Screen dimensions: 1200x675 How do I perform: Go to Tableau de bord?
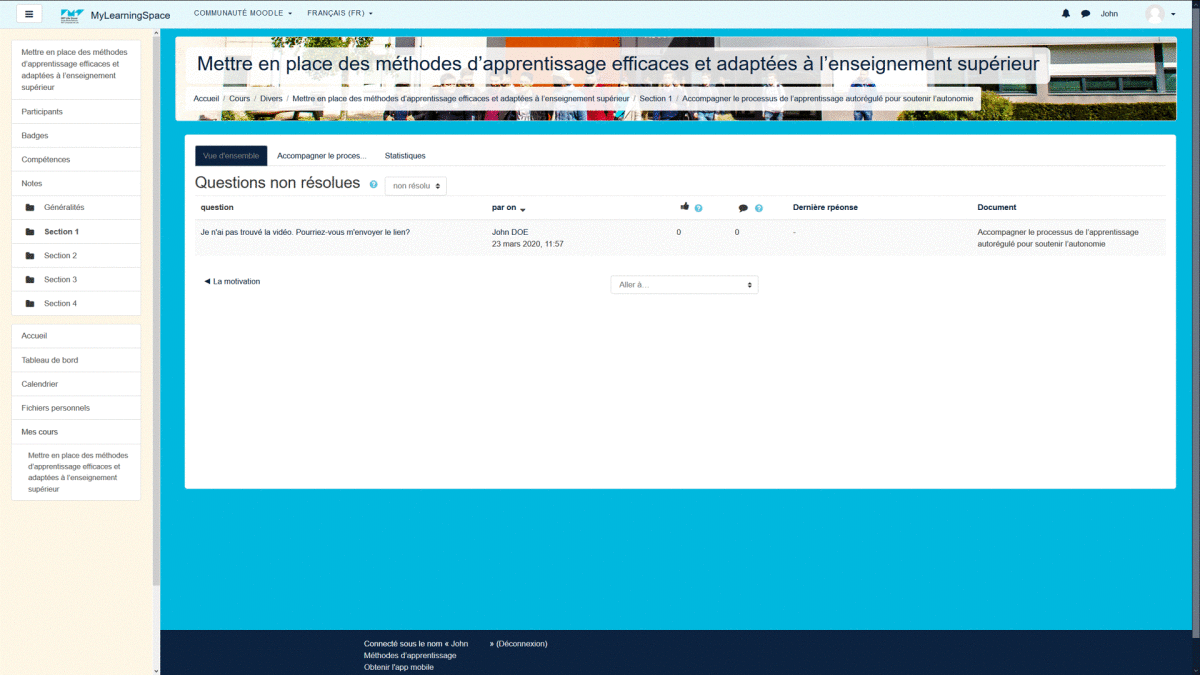(76, 360)
